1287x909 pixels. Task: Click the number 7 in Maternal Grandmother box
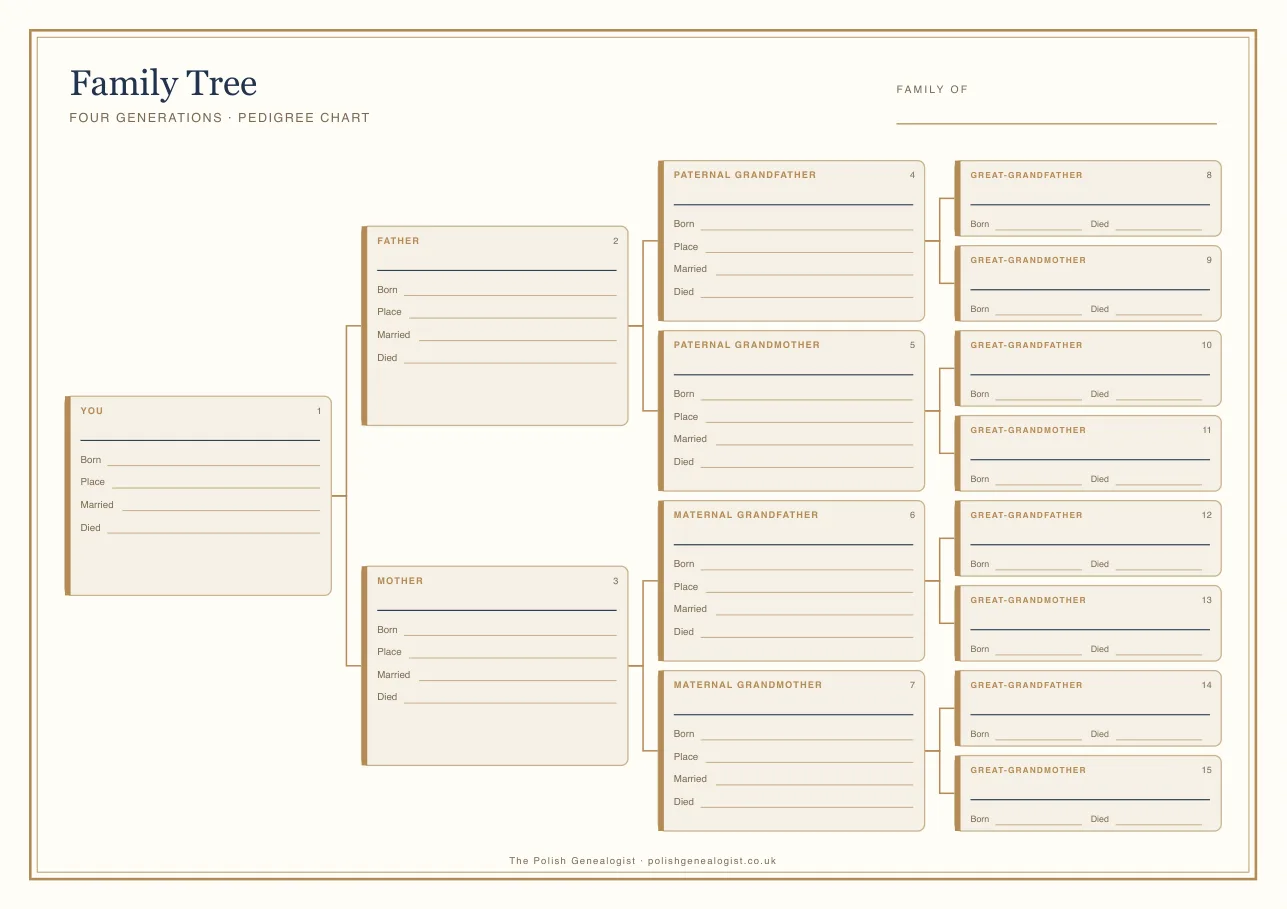[912, 685]
